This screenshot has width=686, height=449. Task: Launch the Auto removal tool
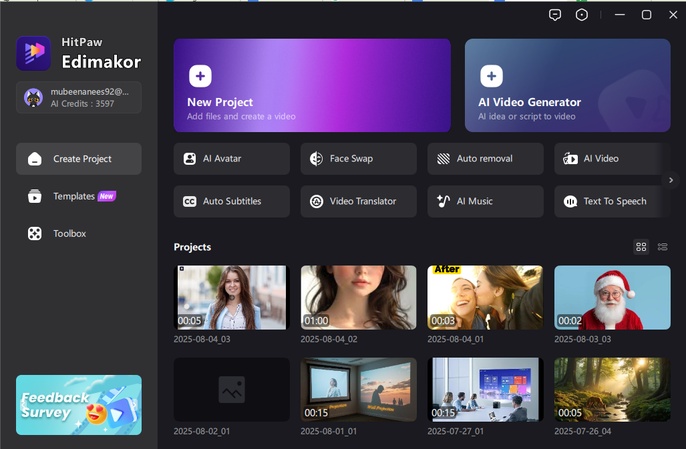(x=485, y=158)
